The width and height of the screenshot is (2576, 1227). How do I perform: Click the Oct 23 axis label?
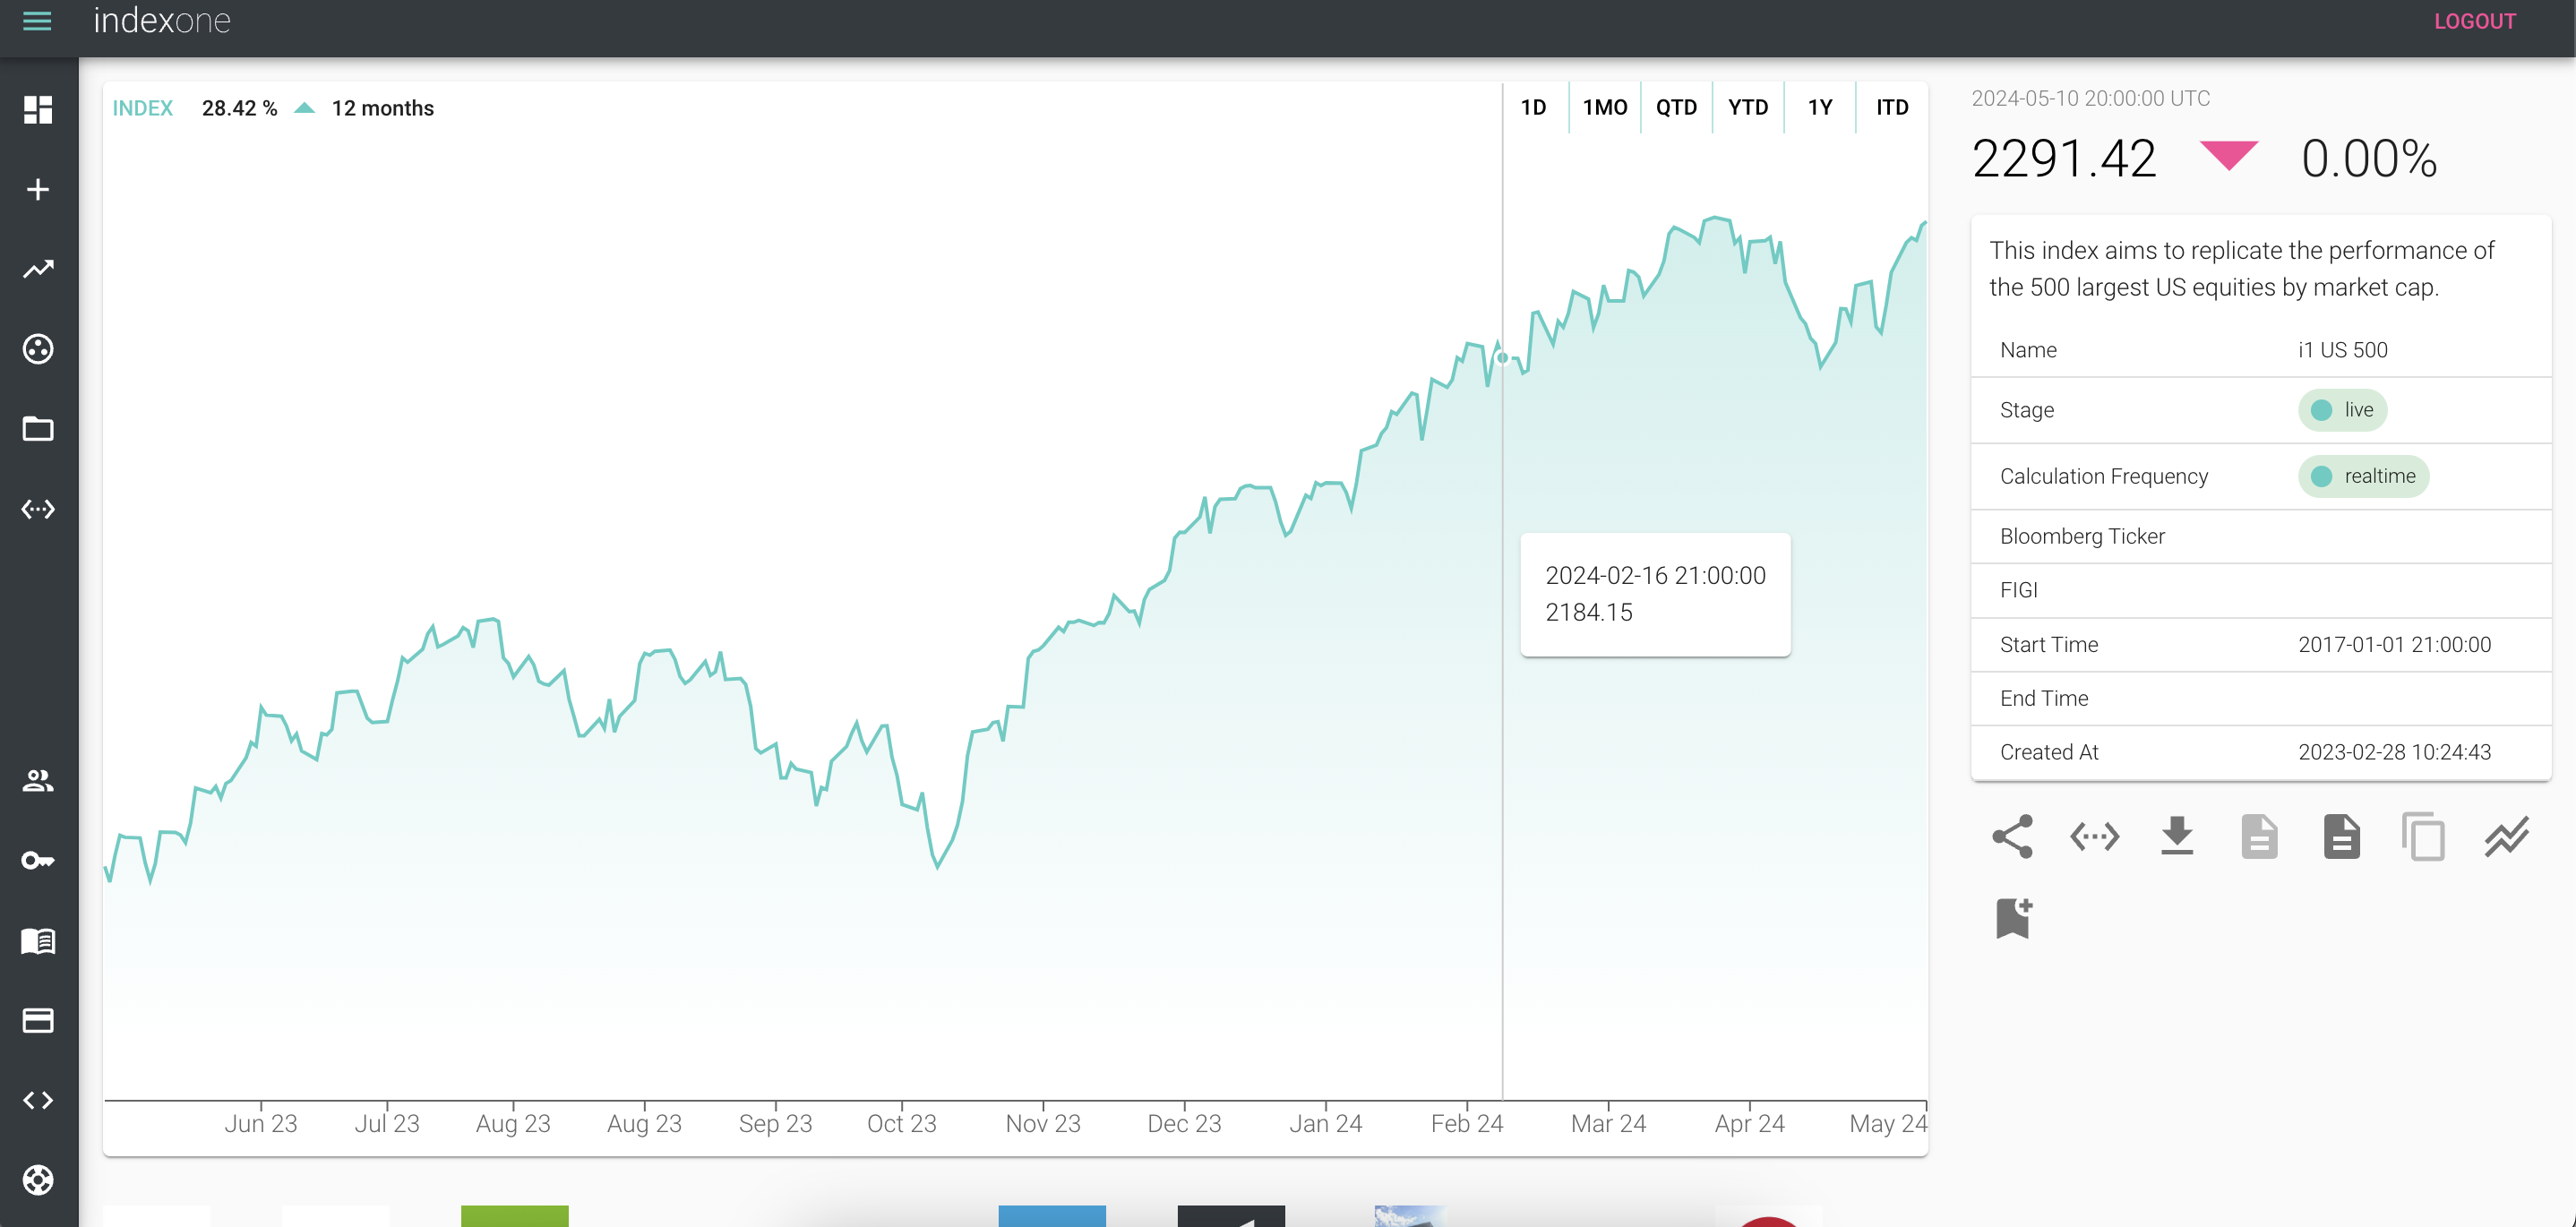[x=901, y=1123]
